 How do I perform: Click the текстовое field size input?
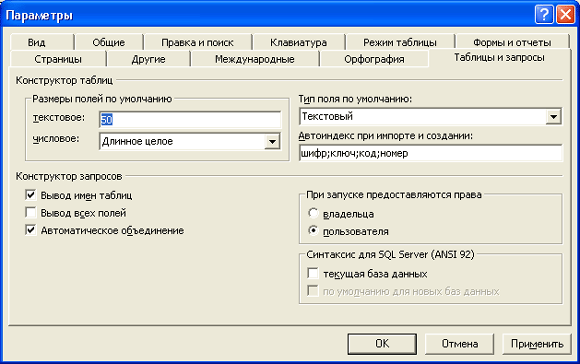[x=190, y=119]
